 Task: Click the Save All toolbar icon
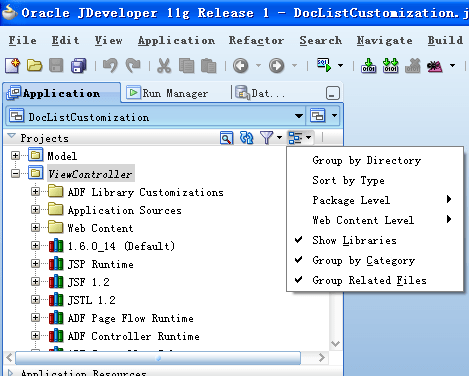pos(79,65)
